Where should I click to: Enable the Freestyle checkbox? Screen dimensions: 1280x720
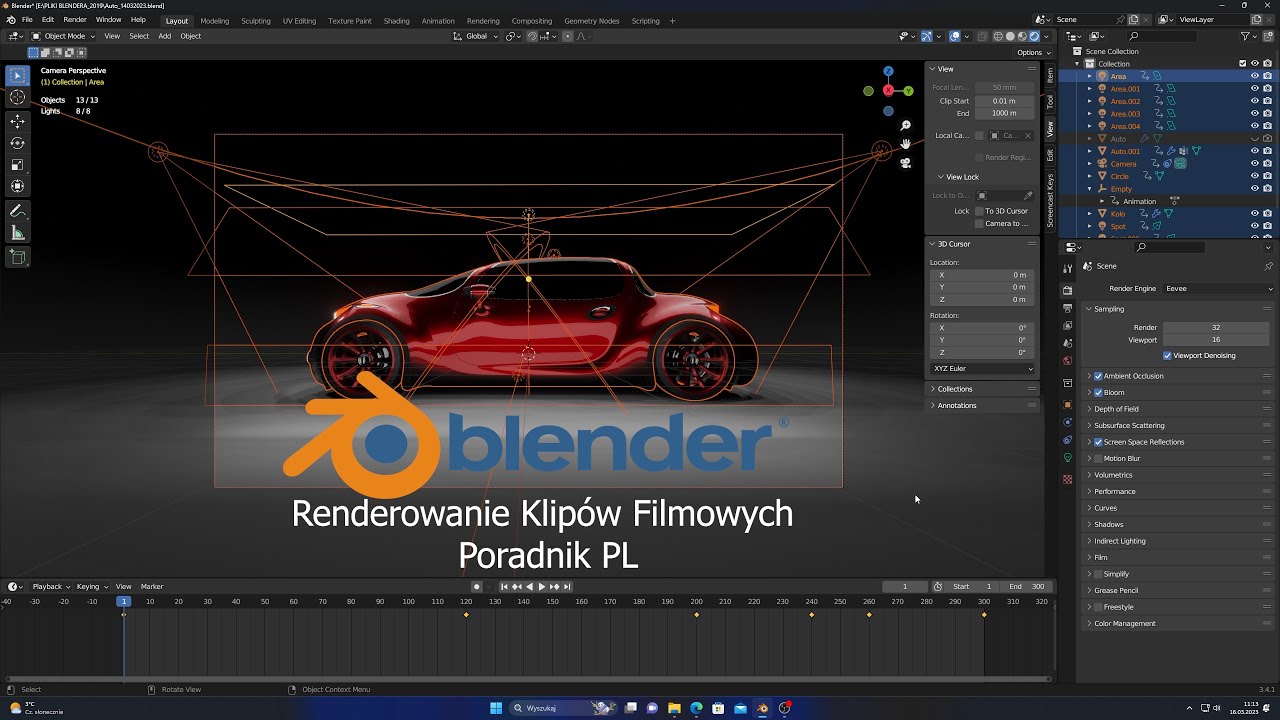1098,607
